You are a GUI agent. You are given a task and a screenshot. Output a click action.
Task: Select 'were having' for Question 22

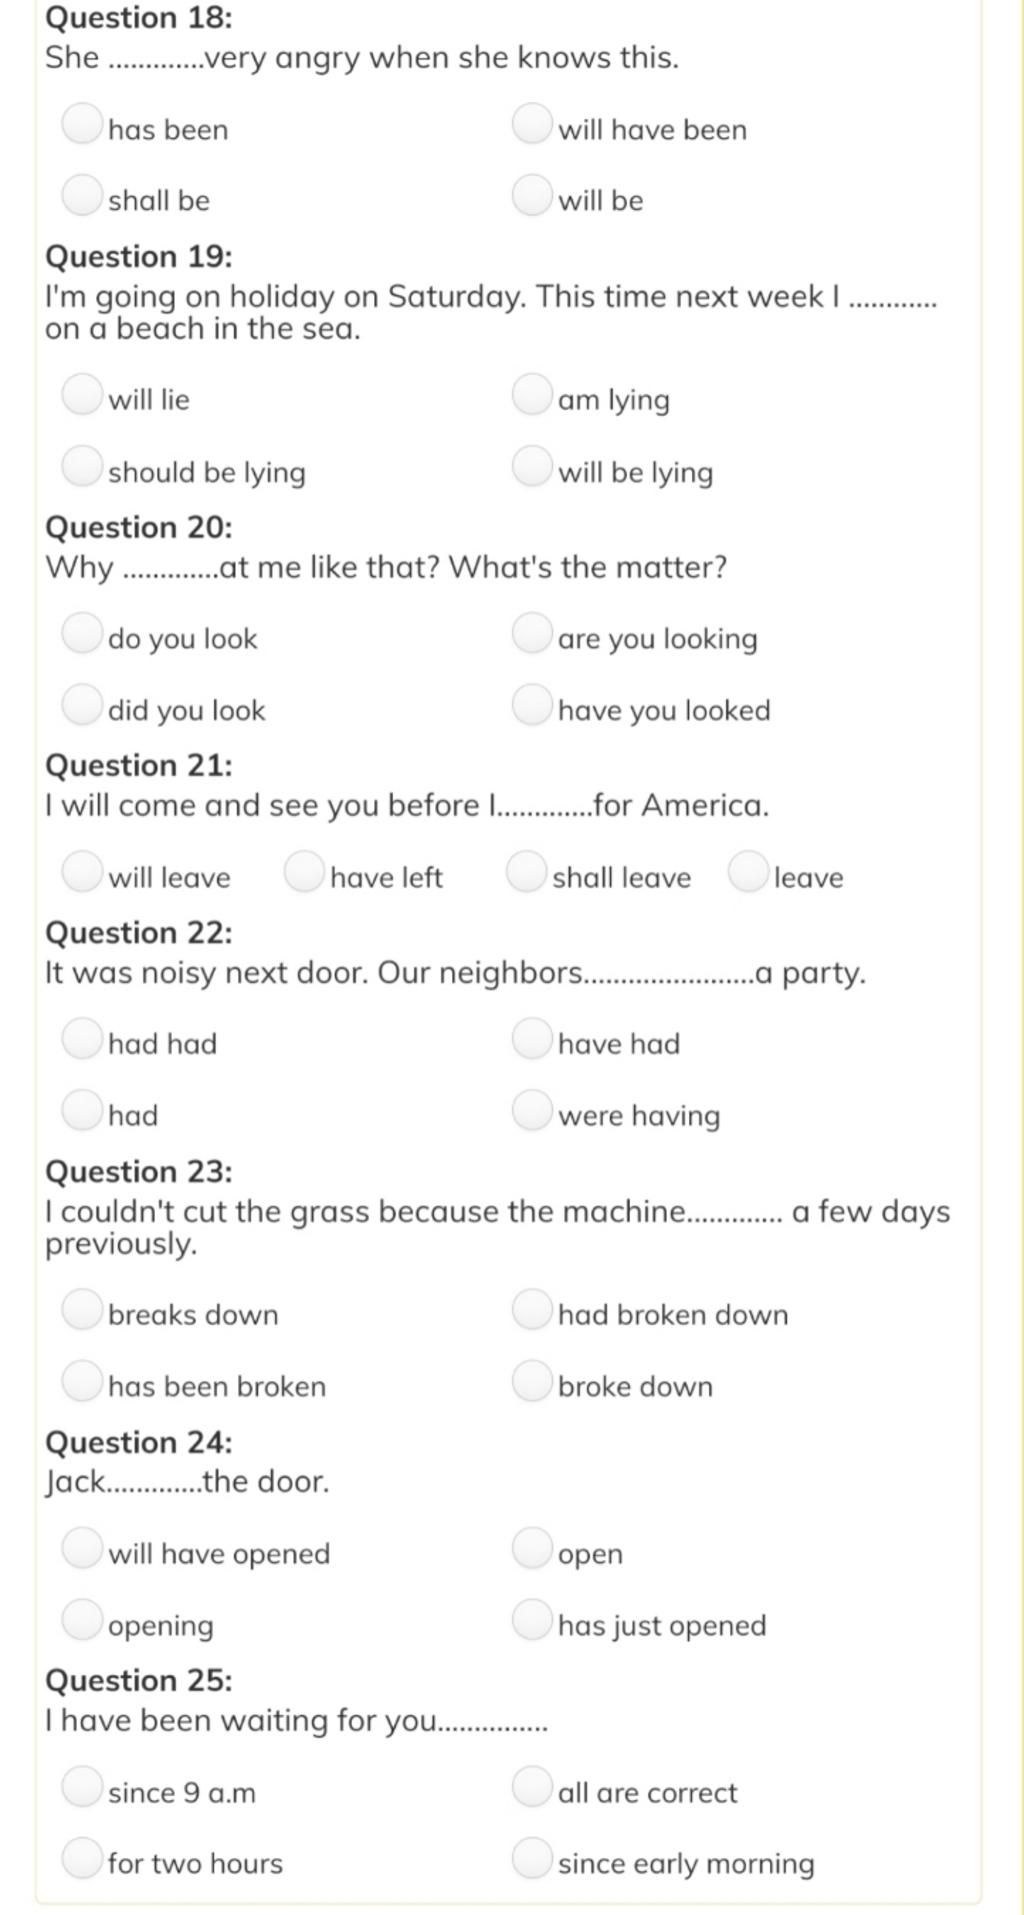[532, 1109]
